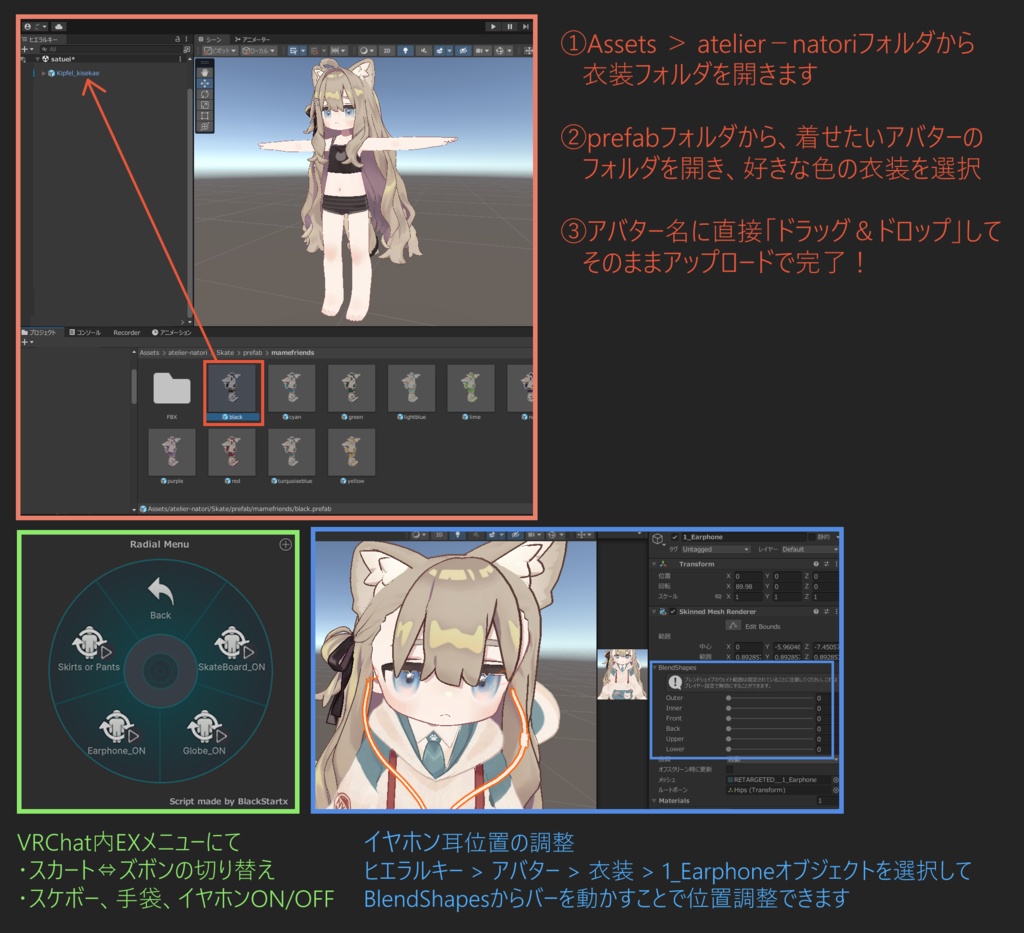This screenshot has width=1024, height=933.
Task: Open the account dropdown at top-left
Action: [35, 27]
